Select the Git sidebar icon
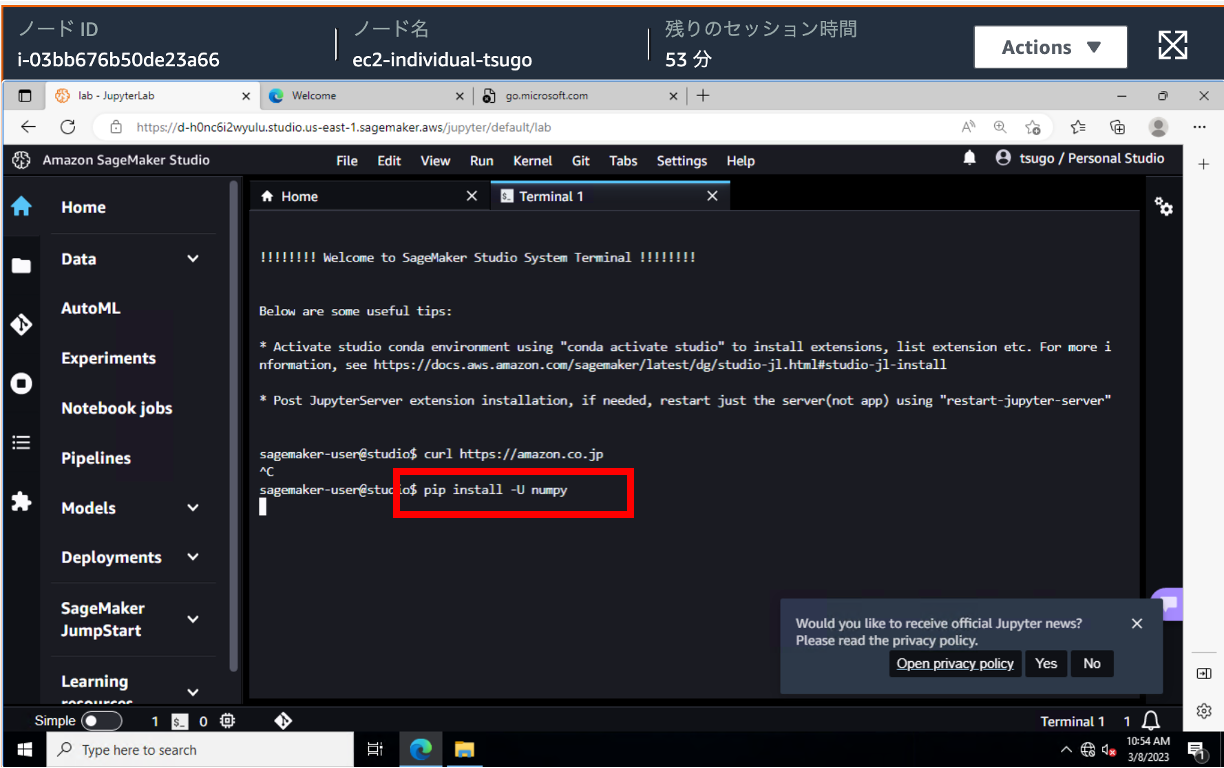1224x768 pixels. 22,323
